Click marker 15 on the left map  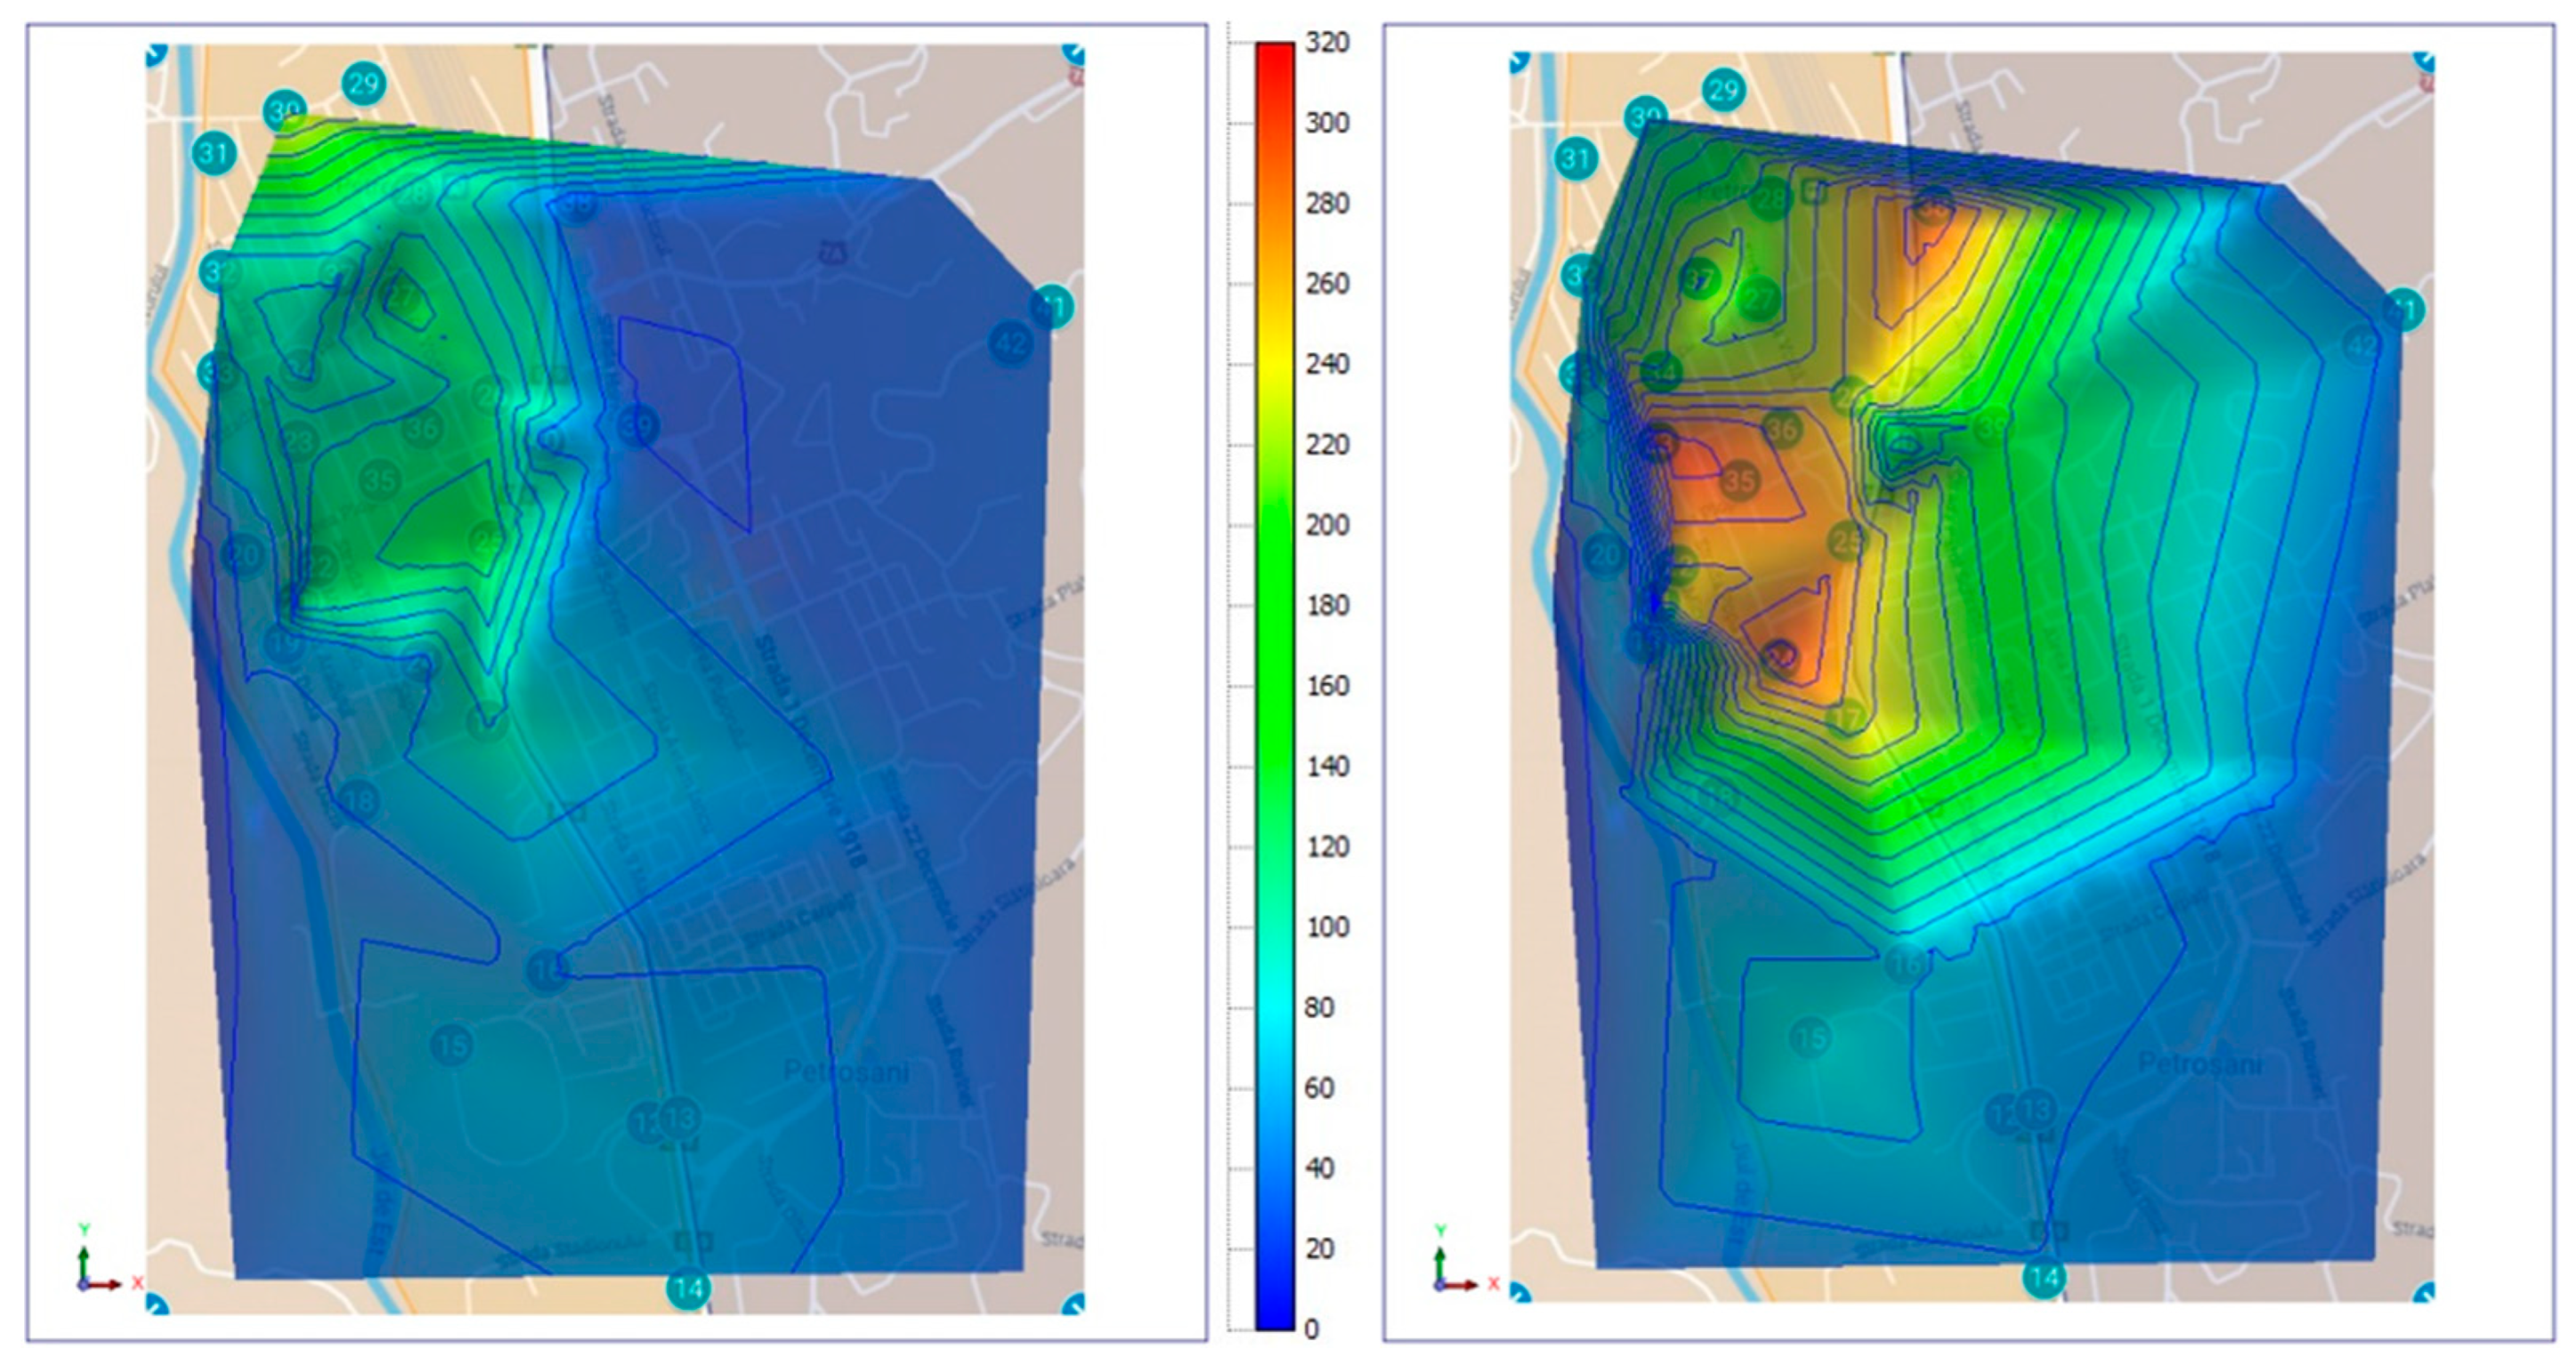tap(451, 1046)
